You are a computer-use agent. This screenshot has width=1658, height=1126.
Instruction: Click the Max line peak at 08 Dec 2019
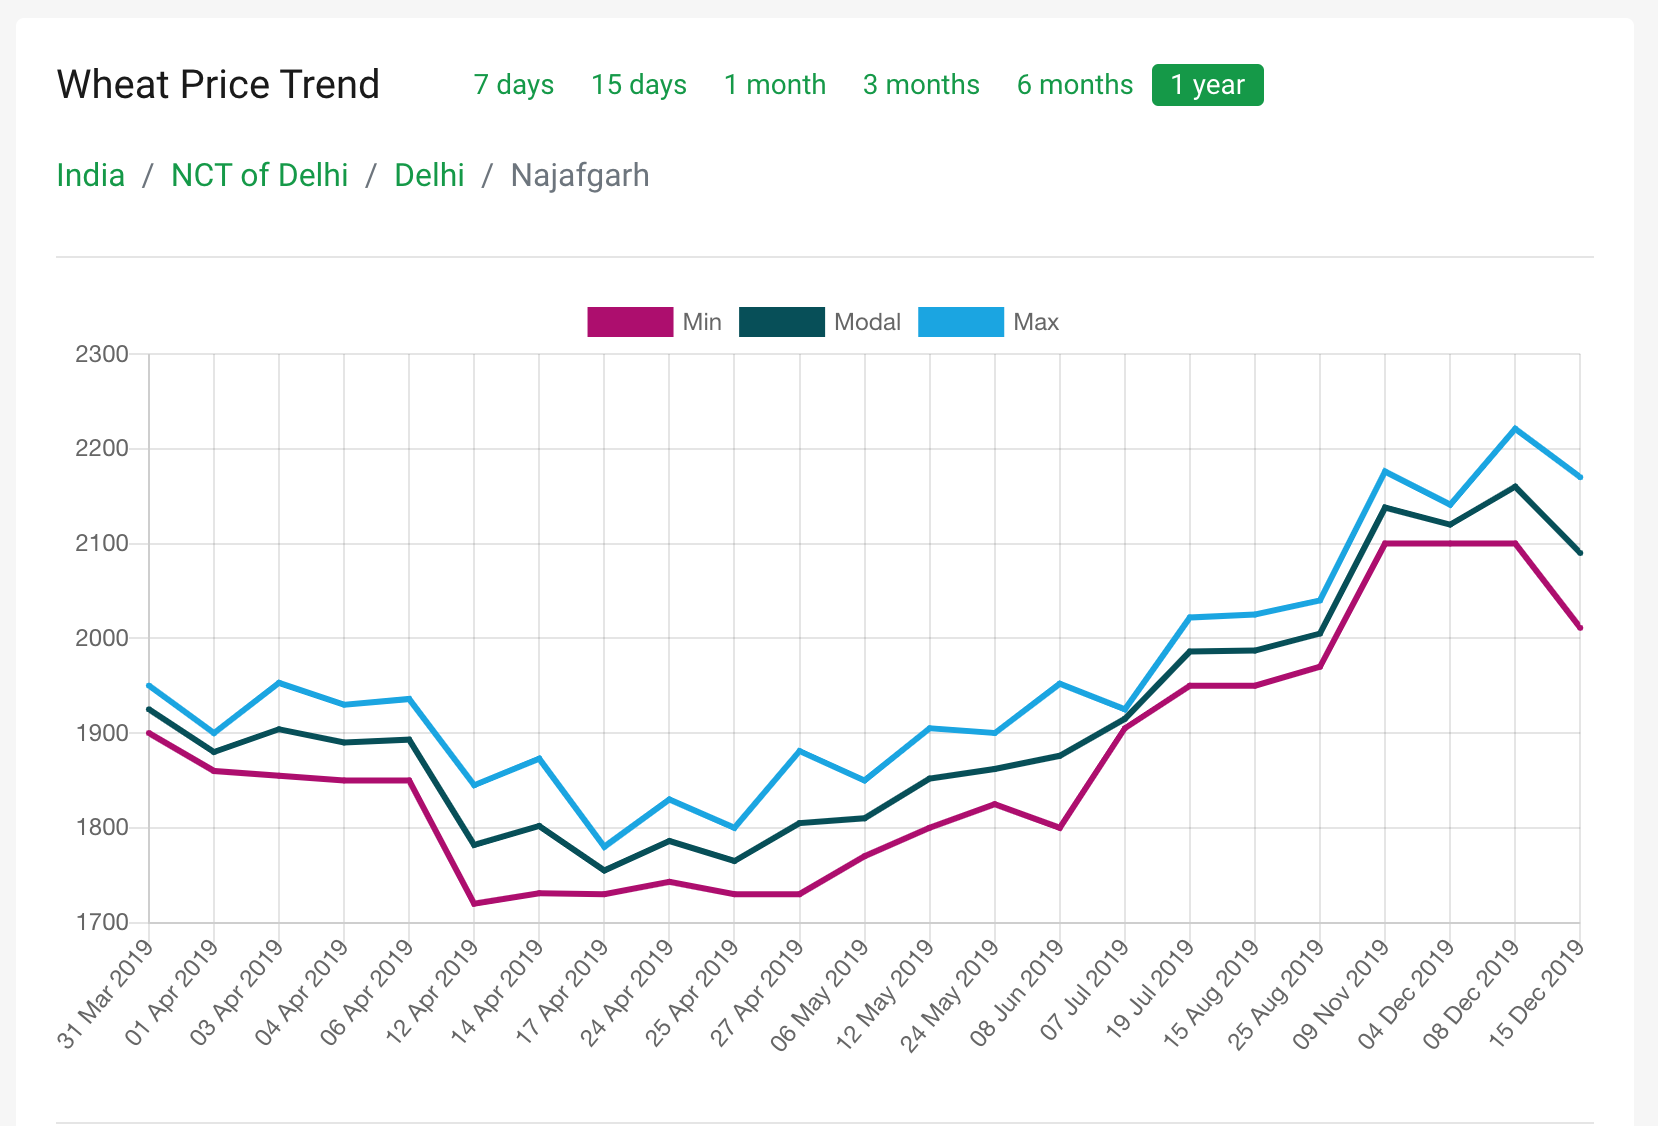pos(1515,428)
